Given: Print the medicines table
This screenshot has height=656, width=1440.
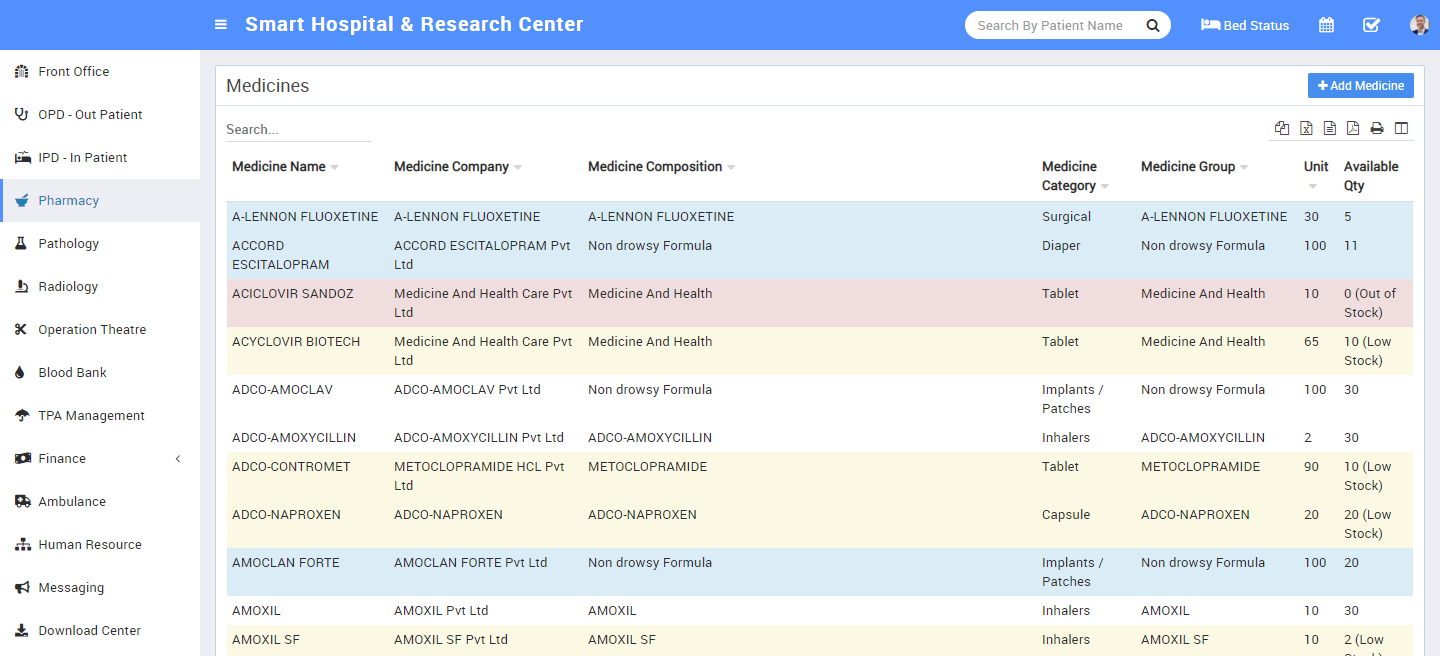Looking at the screenshot, I should click(1377, 128).
